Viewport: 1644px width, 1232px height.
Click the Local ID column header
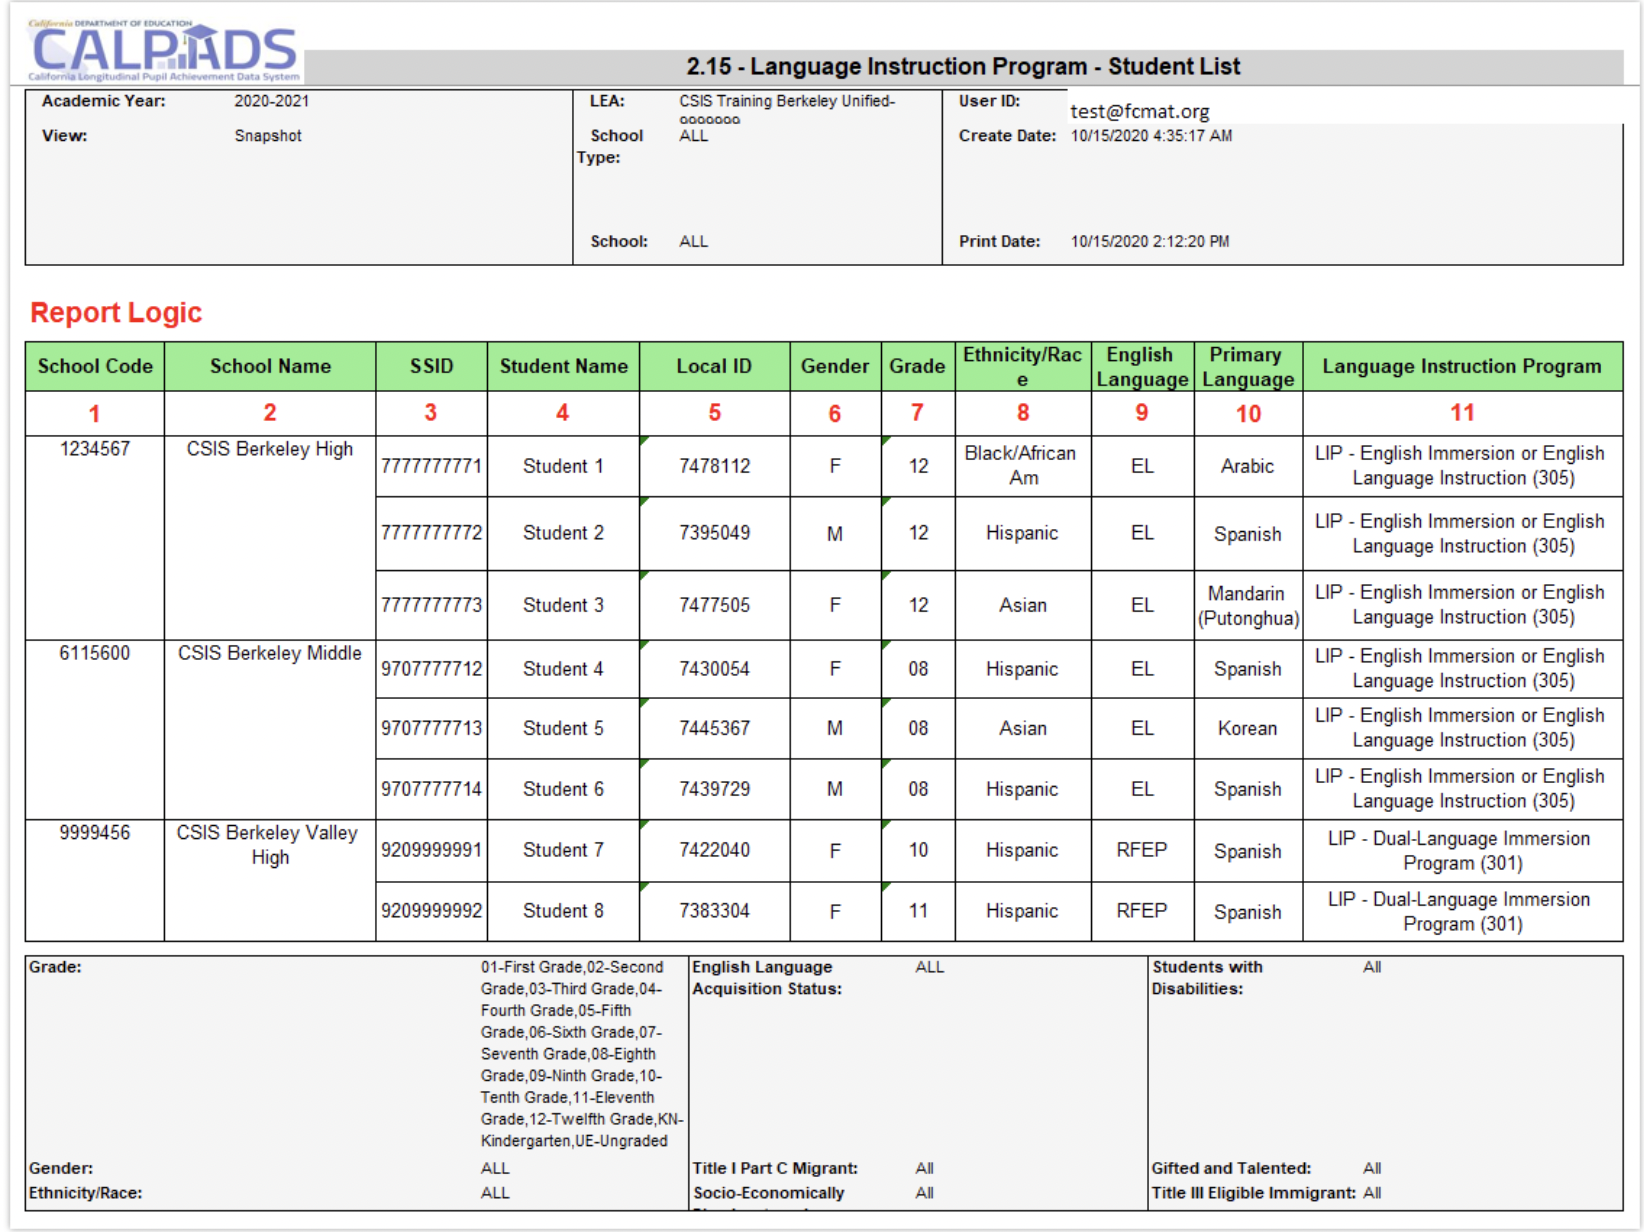pyautogui.click(x=714, y=366)
